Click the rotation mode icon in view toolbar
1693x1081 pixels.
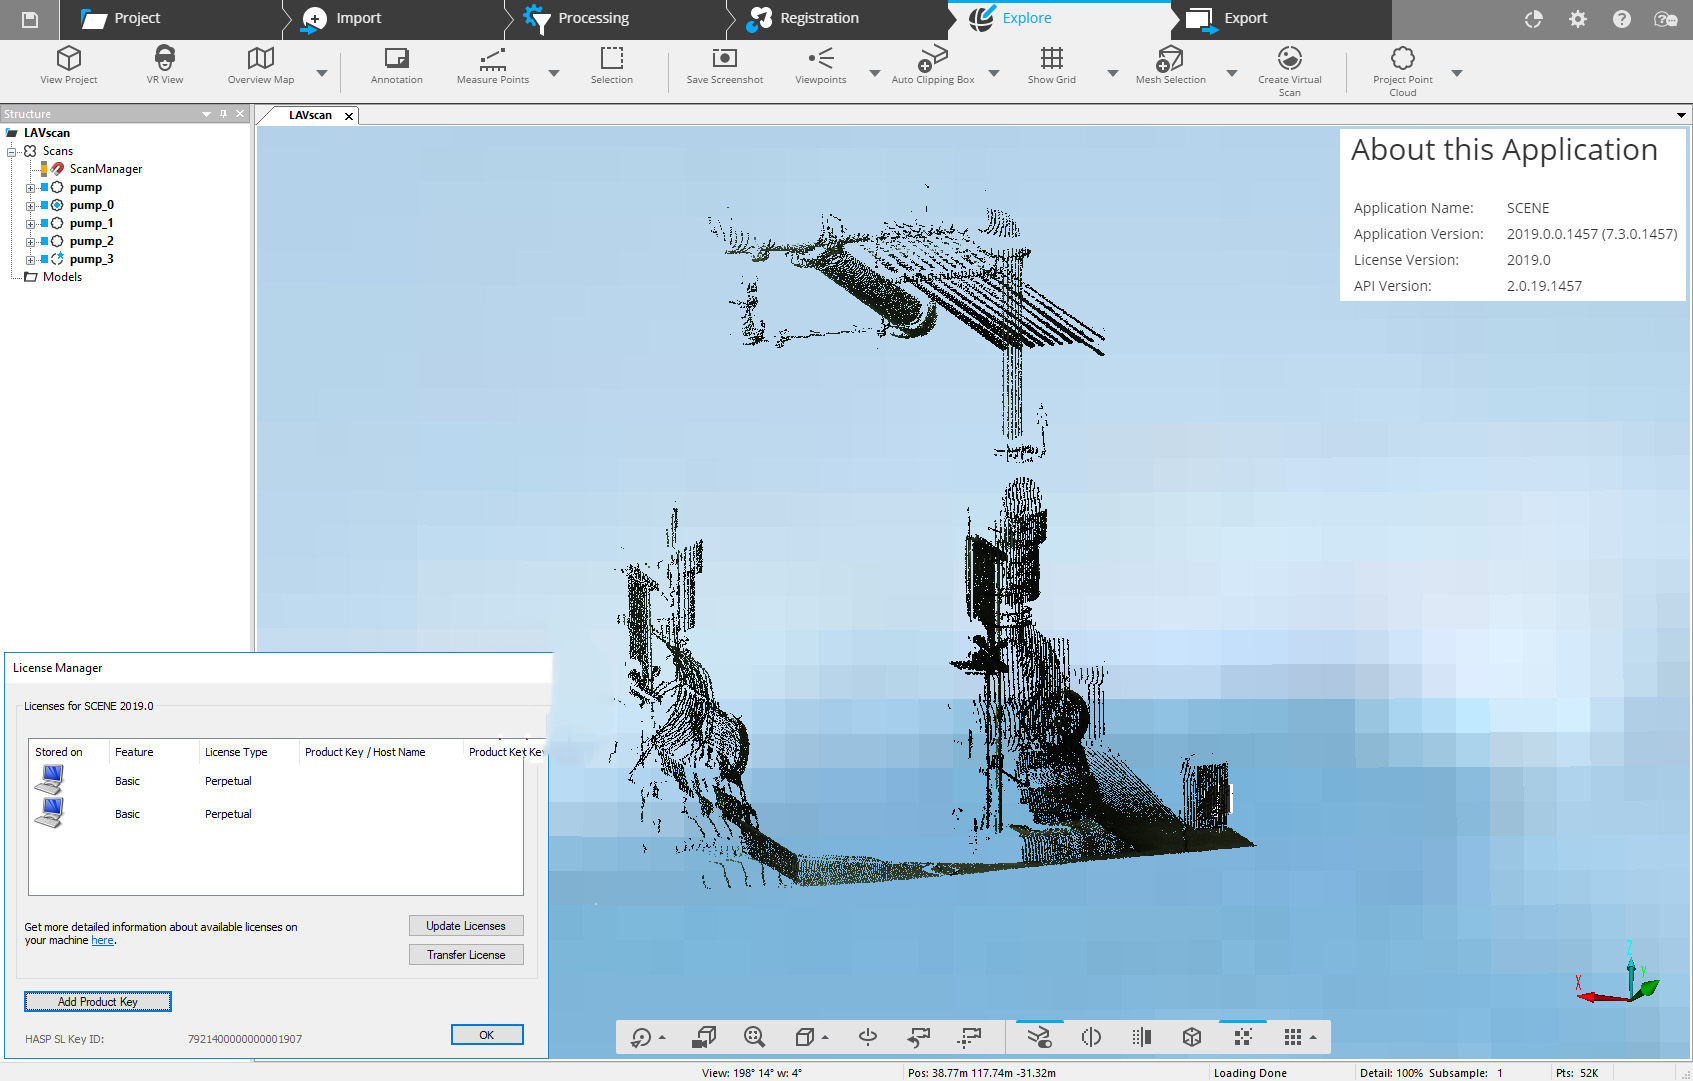(642, 1038)
